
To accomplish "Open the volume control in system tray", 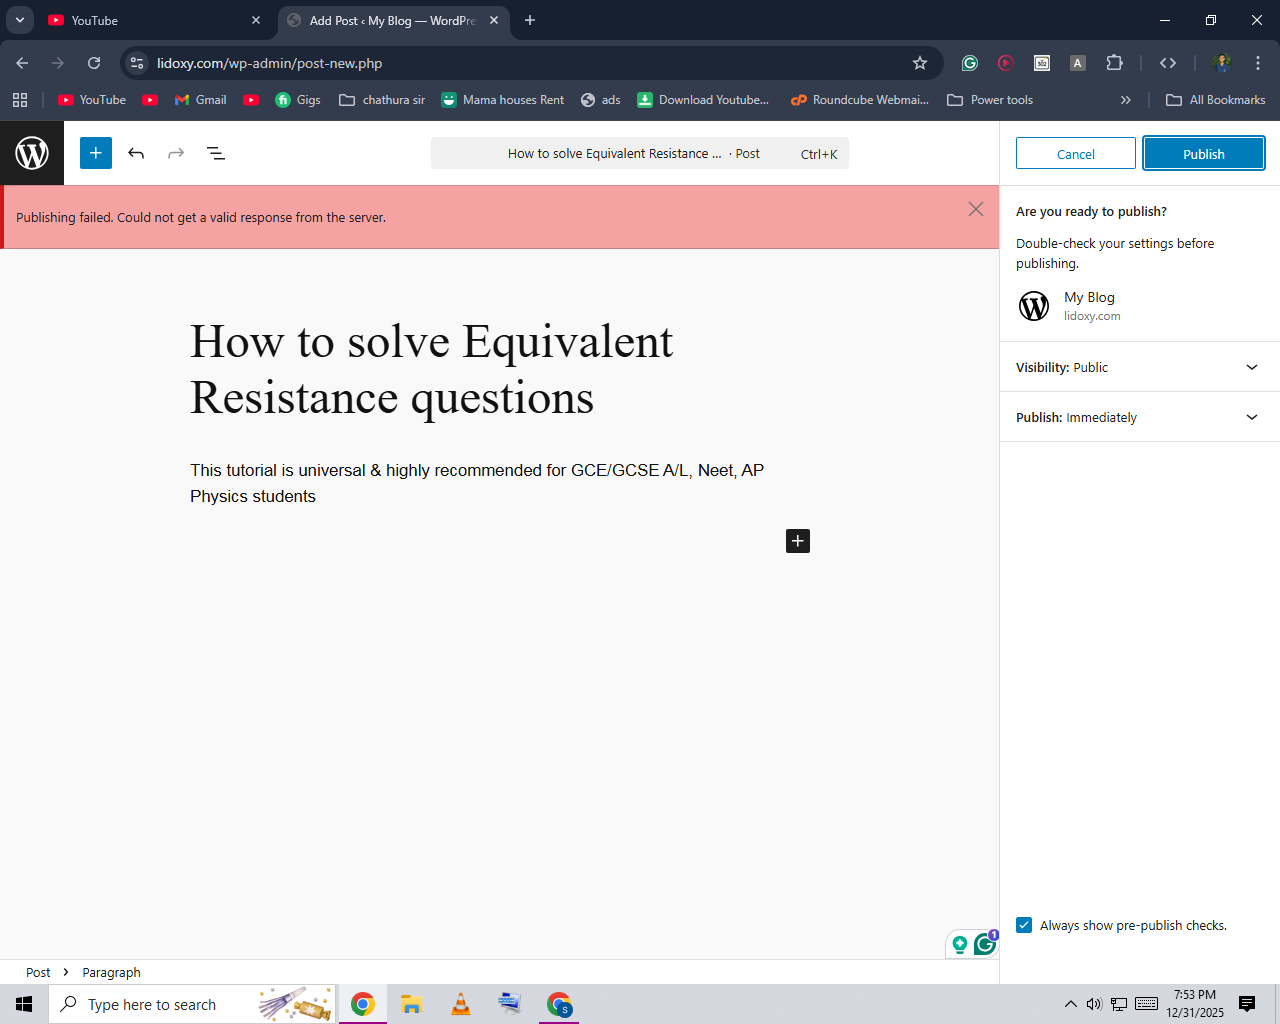I will (x=1094, y=1004).
